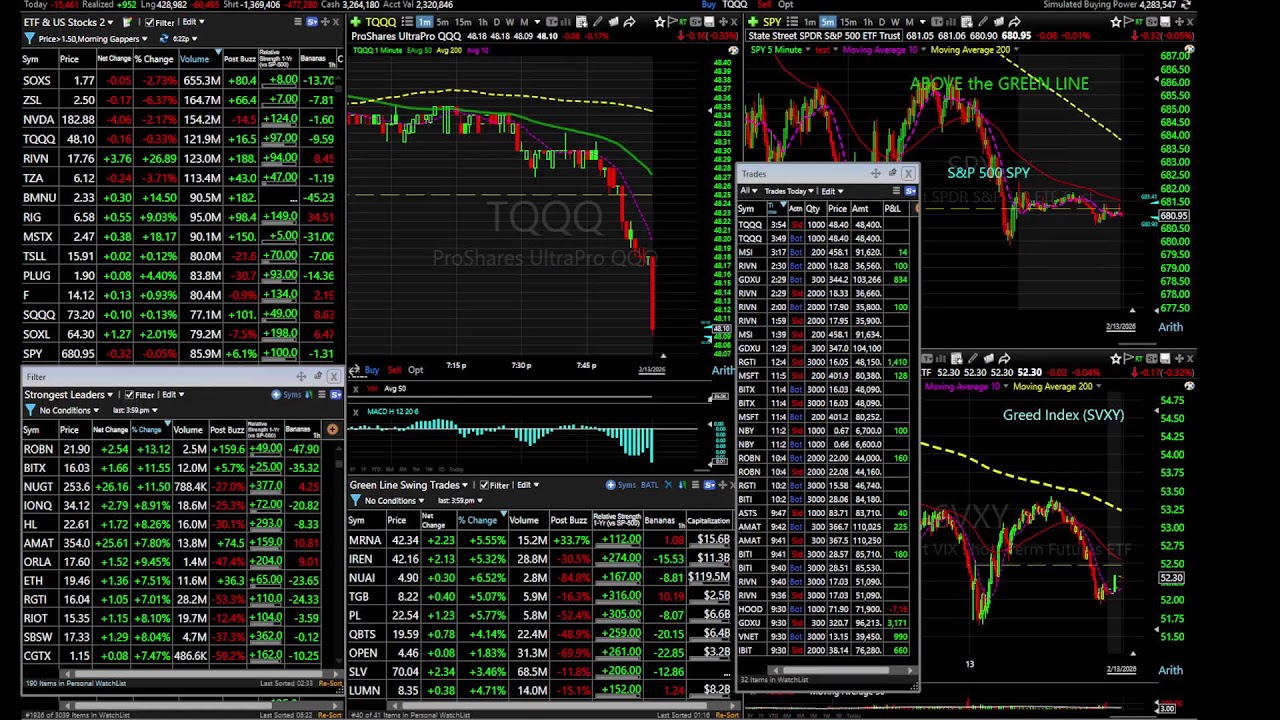Click the flag icon on TQQQ chart toolbar
Image resolution: width=1280 pixels, height=720 pixels.
tap(672, 22)
